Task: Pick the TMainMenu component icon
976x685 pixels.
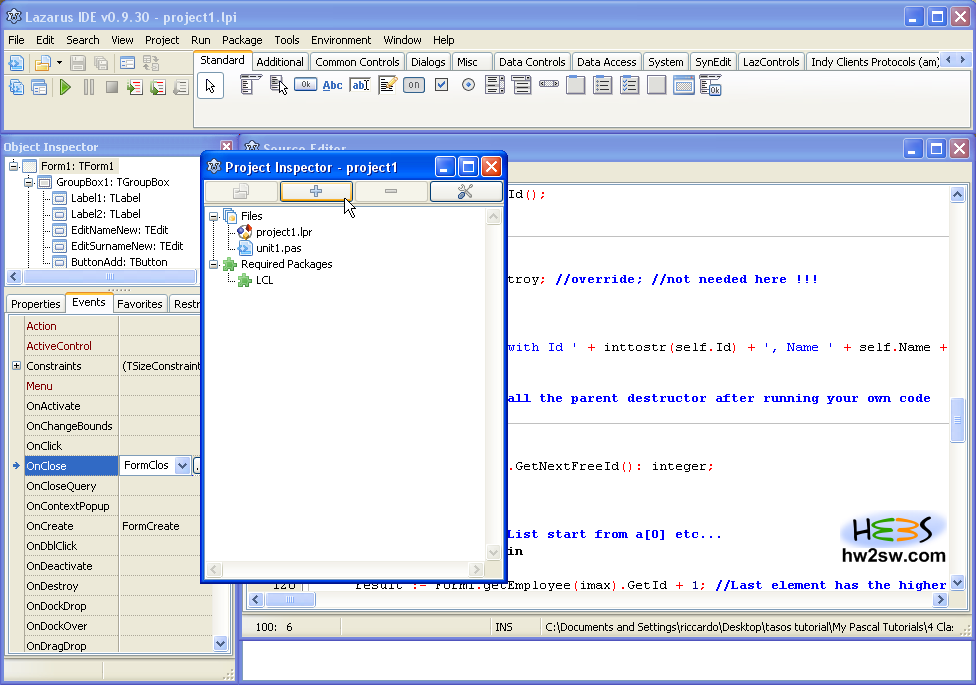Action: tap(251, 85)
